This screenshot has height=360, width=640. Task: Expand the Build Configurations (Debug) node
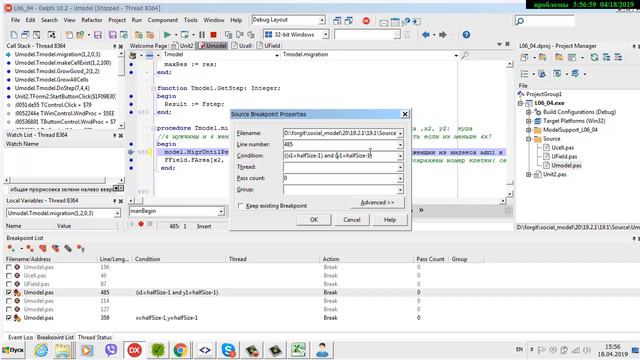click(x=529, y=112)
